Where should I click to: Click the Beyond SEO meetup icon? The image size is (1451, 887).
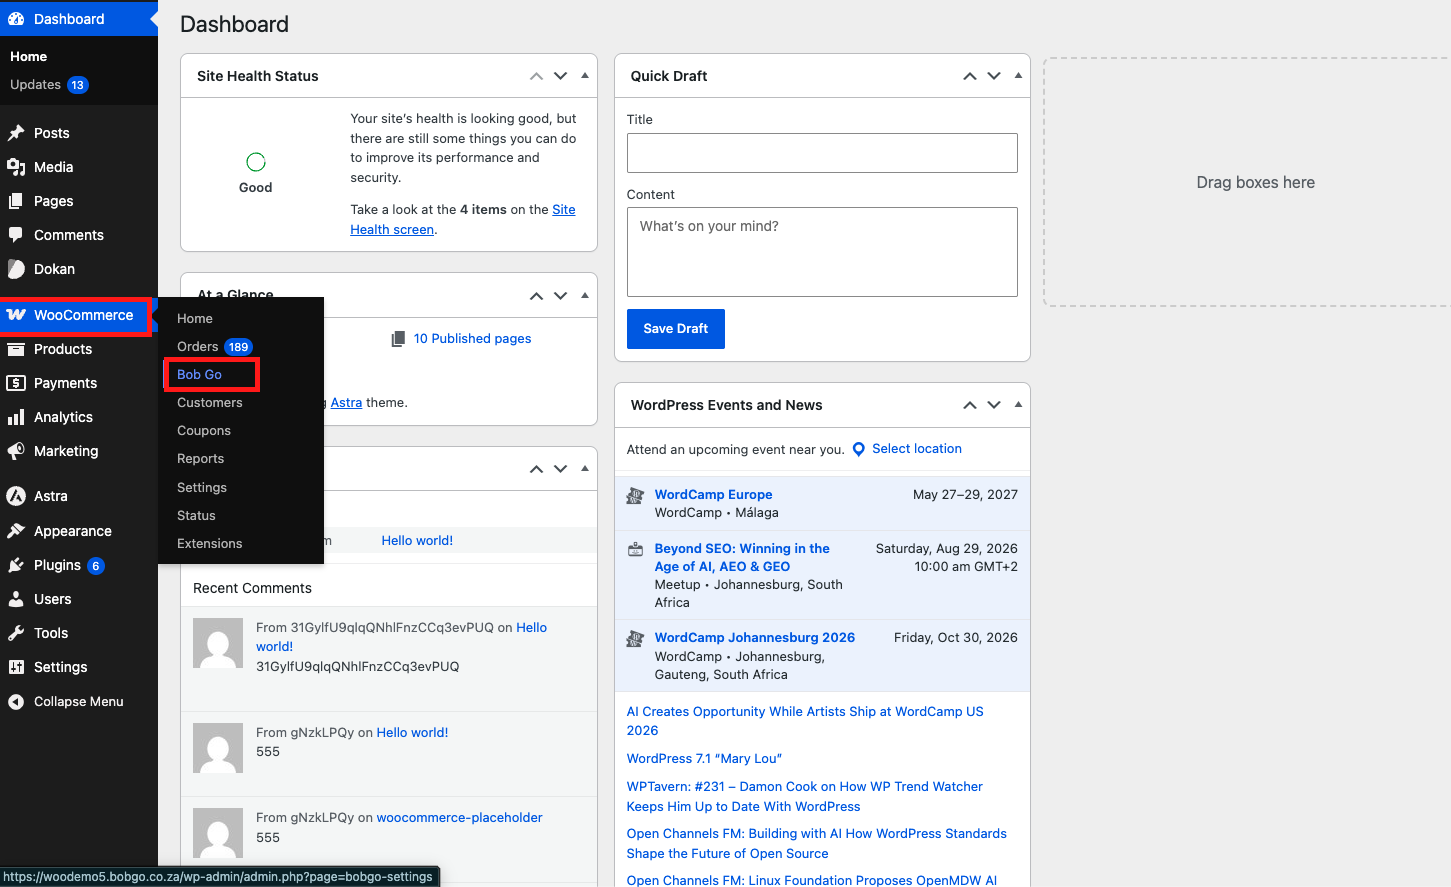tap(635, 549)
